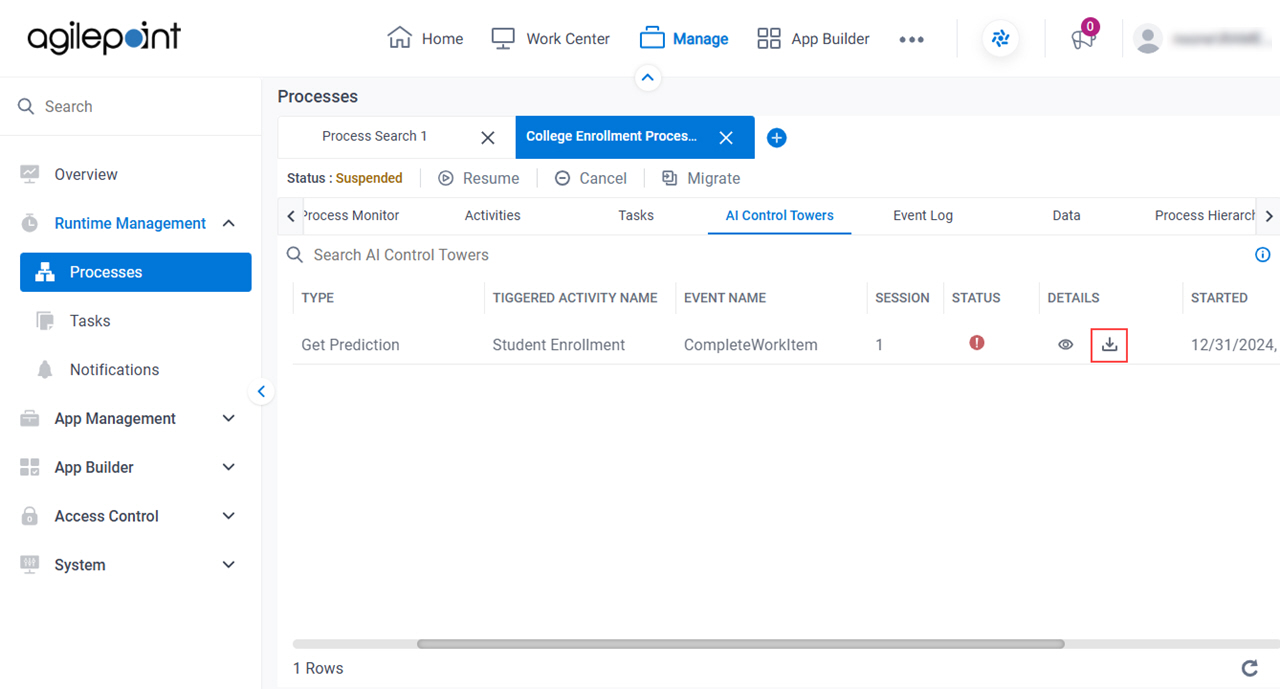Resume the suspended process
The width and height of the screenshot is (1280, 689).
479,178
